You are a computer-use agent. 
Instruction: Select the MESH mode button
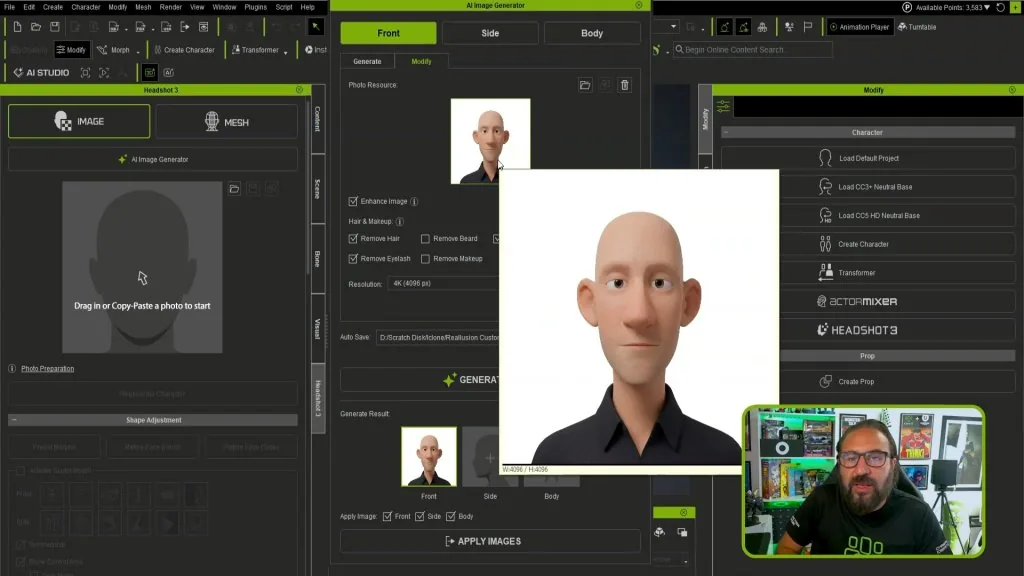227,121
